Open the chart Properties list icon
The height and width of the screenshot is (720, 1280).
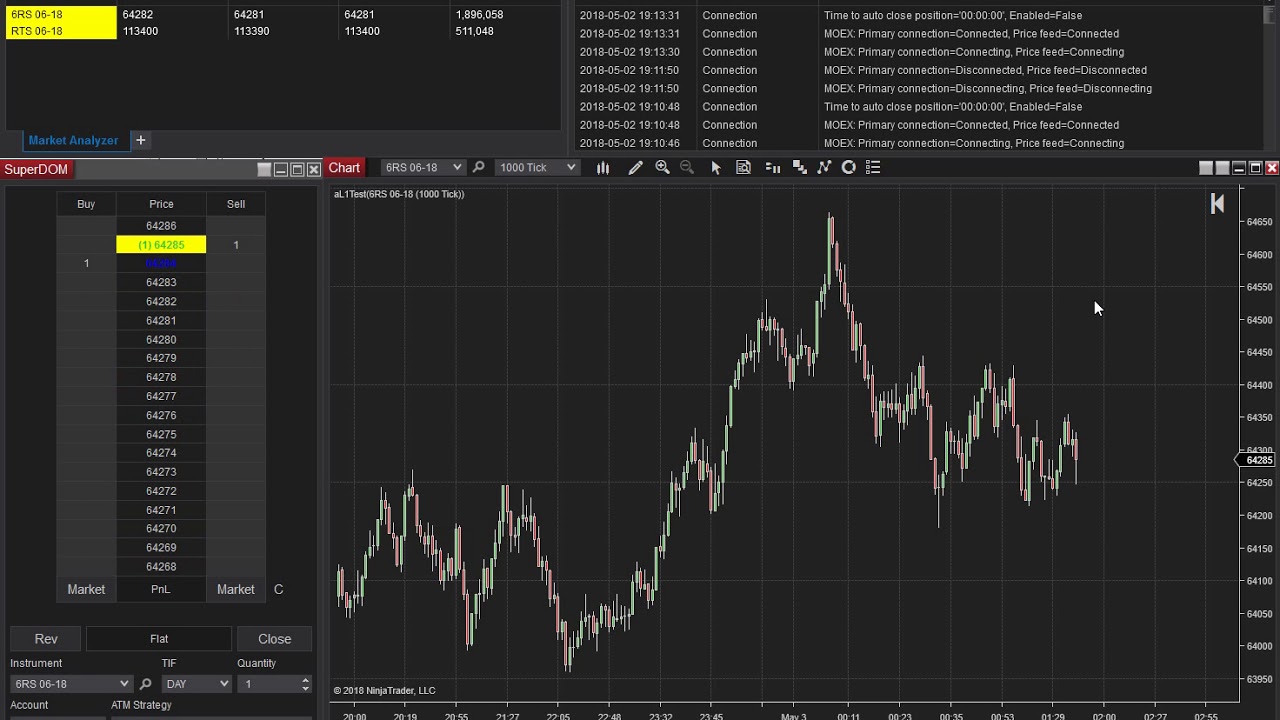point(873,168)
